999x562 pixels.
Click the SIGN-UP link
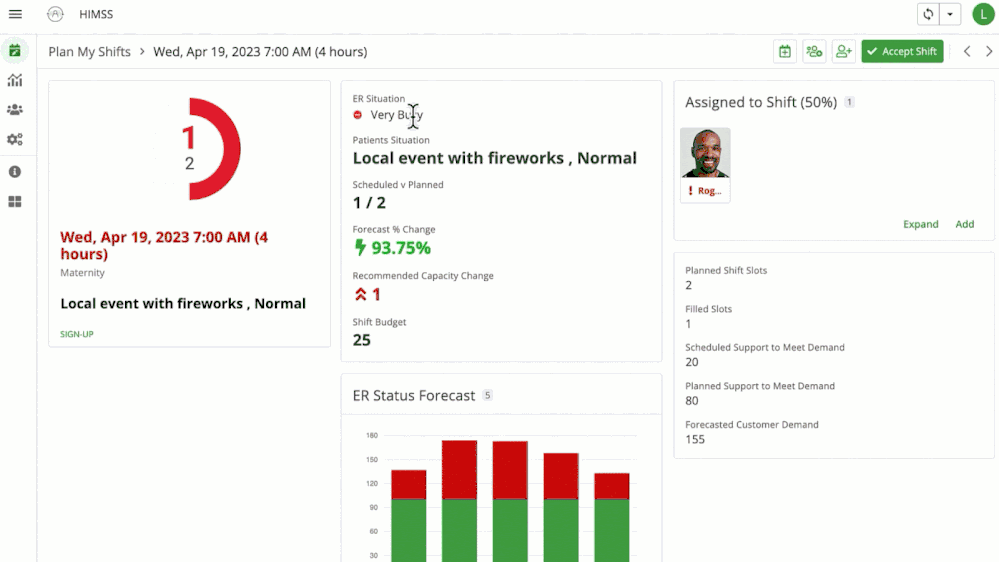tap(76, 334)
